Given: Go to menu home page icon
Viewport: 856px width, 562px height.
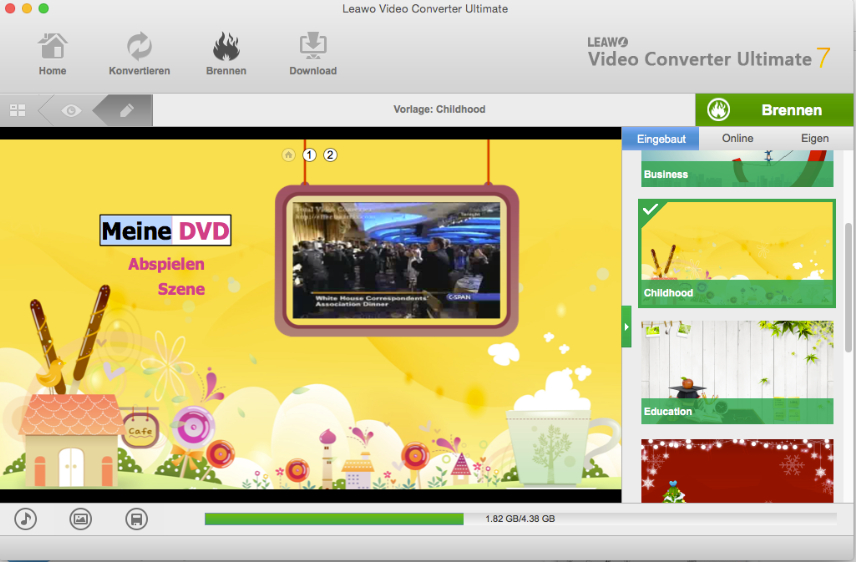Looking at the screenshot, I should click(288, 155).
